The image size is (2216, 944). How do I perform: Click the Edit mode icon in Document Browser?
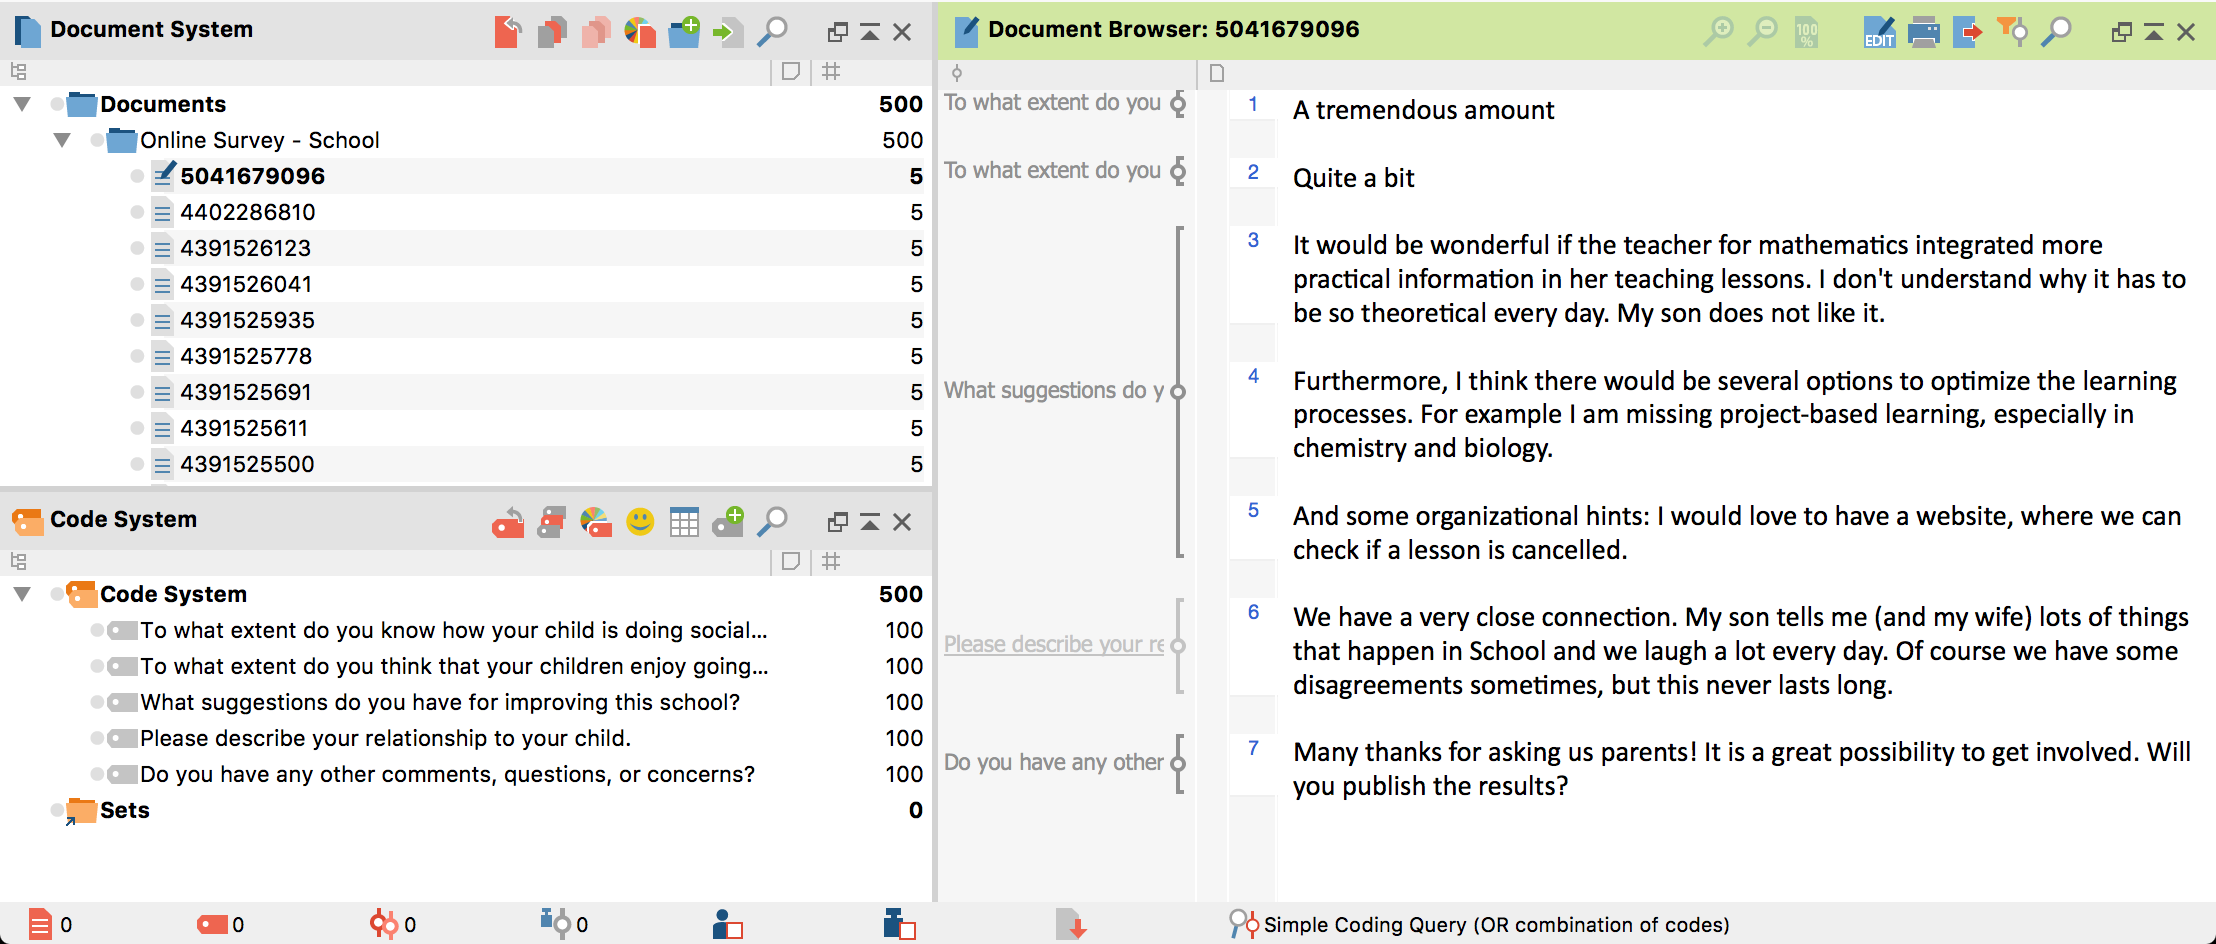point(1879,32)
